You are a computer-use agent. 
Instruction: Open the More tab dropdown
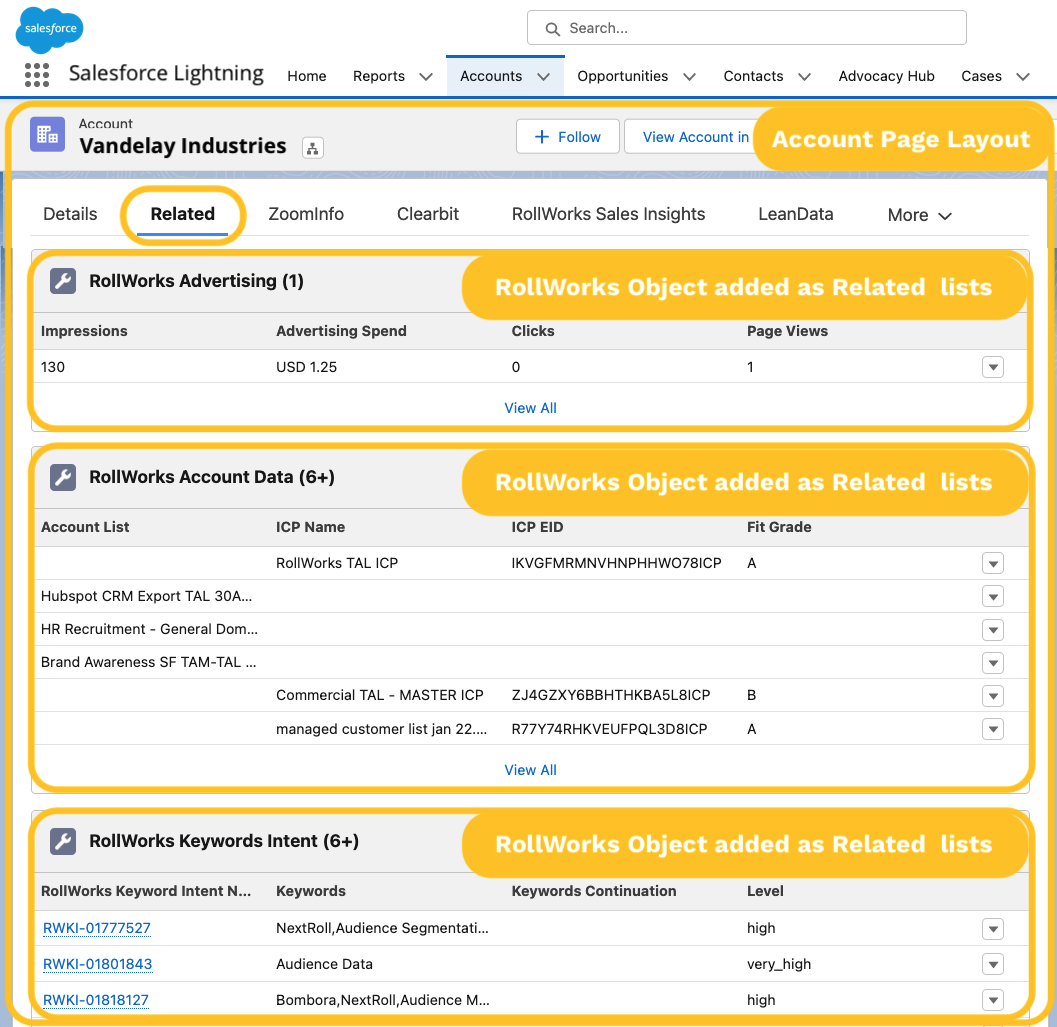[917, 214]
